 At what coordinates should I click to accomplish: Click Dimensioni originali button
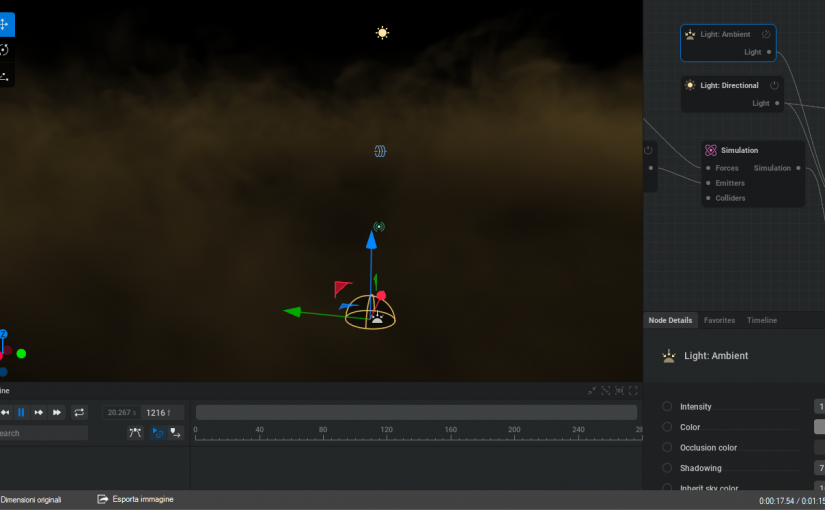[31, 499]
